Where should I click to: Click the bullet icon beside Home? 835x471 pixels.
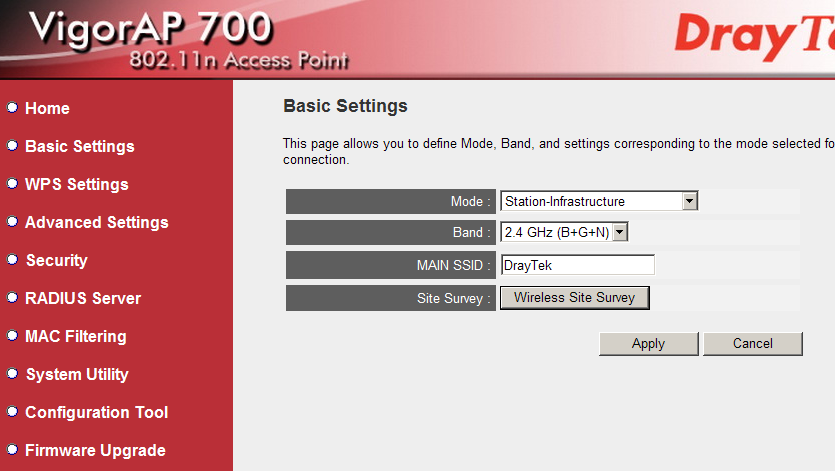click(12, 108)
